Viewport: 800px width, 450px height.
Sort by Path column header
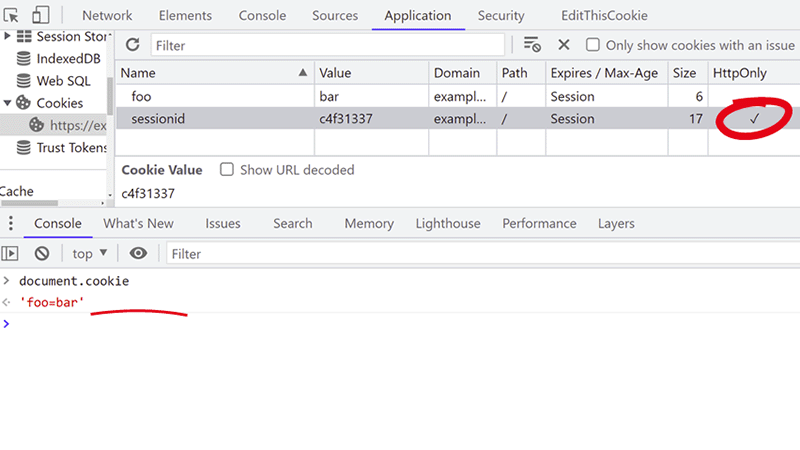click(521, 72)
